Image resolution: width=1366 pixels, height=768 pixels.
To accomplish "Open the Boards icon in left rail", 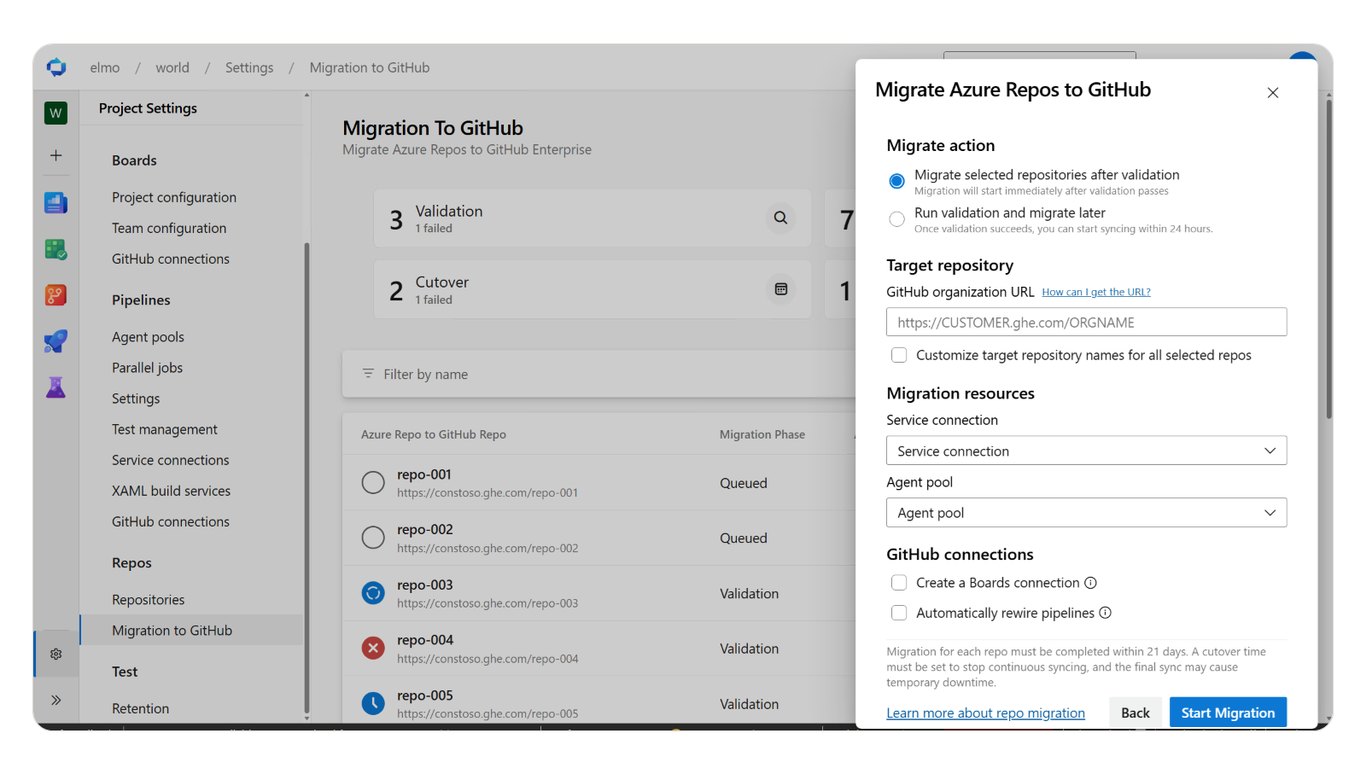I will 56,203.
